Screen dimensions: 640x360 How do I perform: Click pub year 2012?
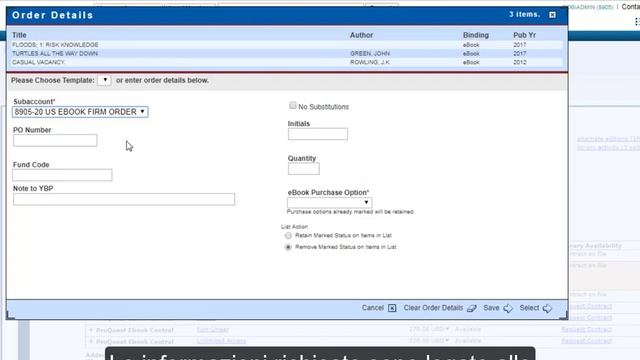520,62
